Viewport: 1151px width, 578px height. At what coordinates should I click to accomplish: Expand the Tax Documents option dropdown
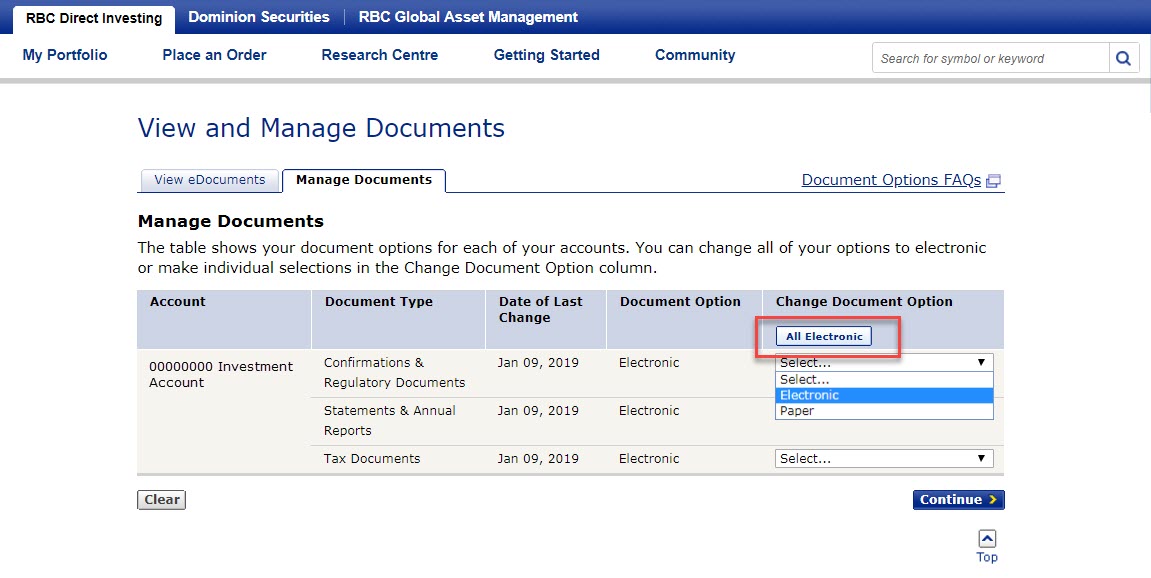pyautogui.click(x=884, y=459)
